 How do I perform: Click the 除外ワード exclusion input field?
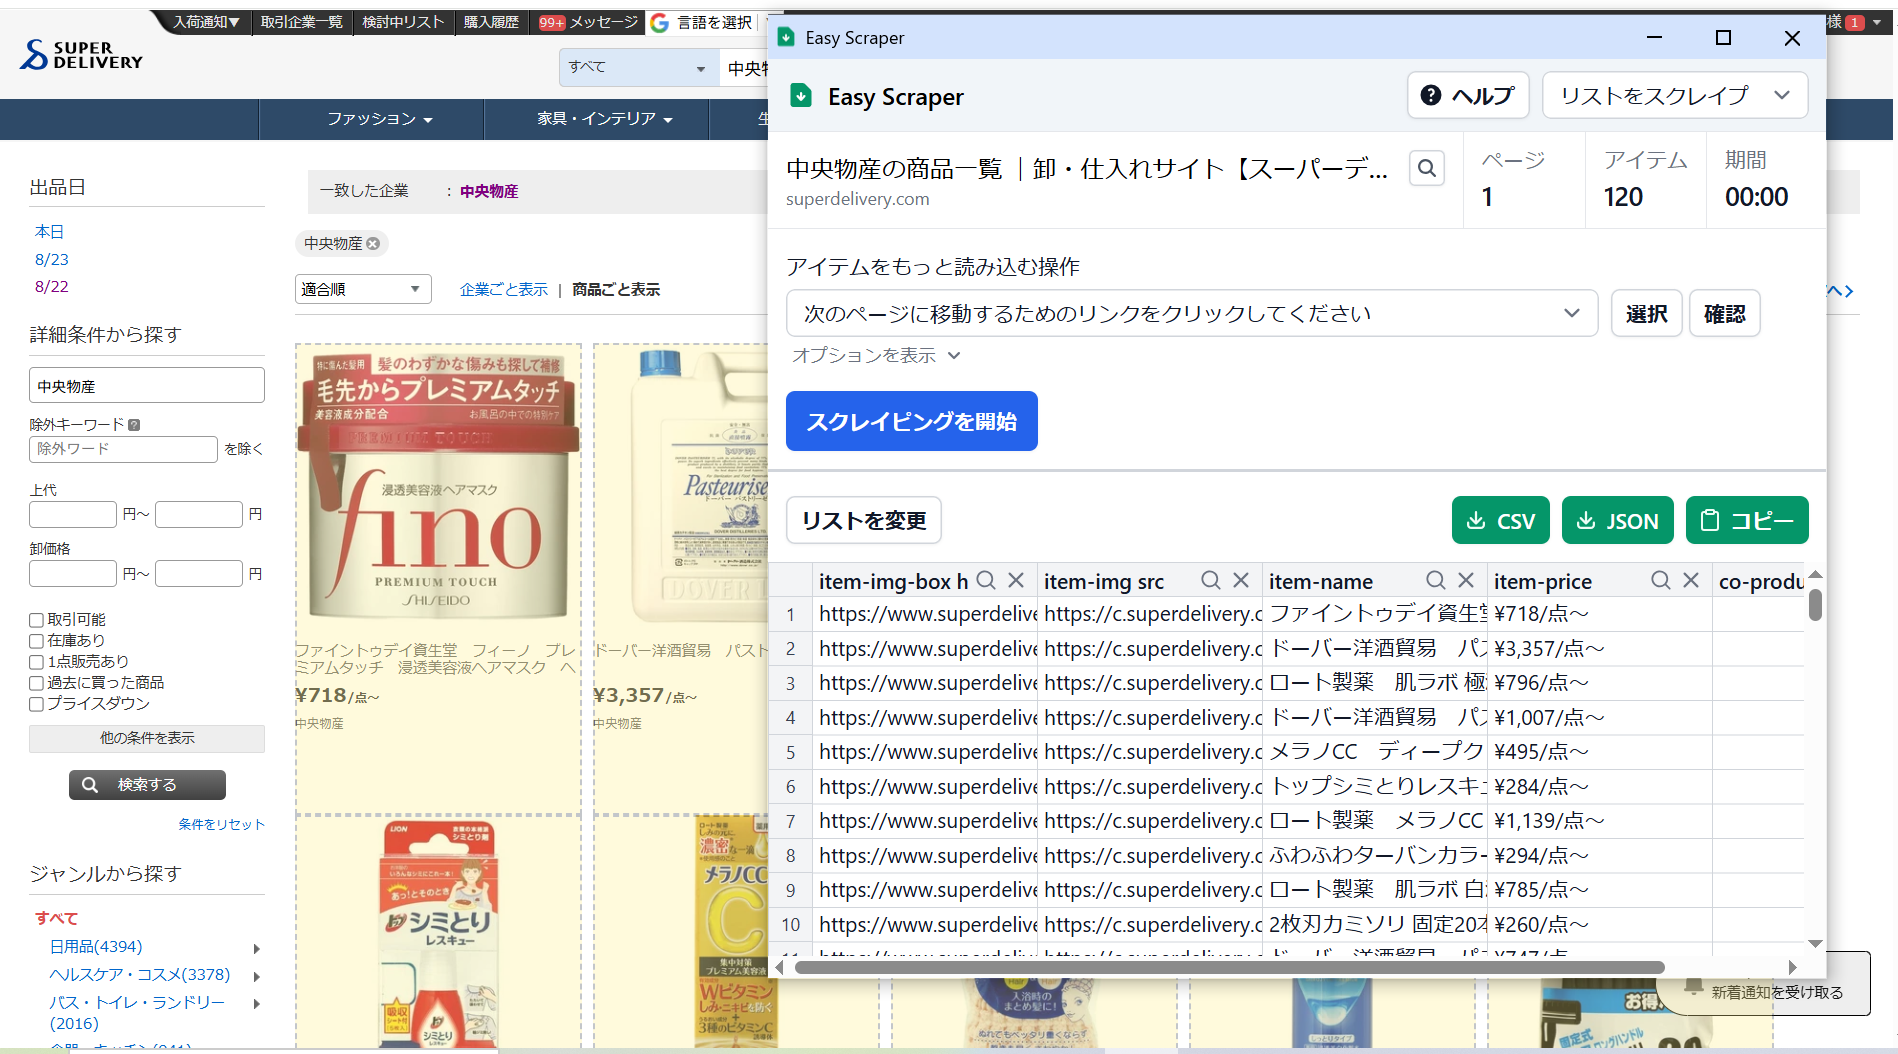pyautogui.click(x=123, y=449)
